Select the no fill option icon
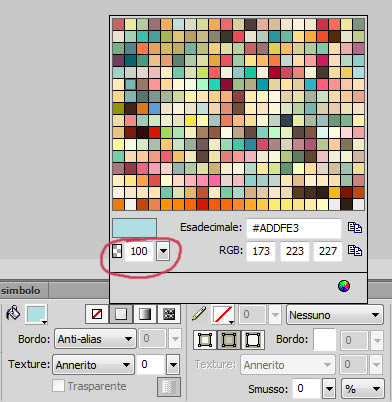Image resolution: width=392 pixels, height=402 pixels. point(97,314)
